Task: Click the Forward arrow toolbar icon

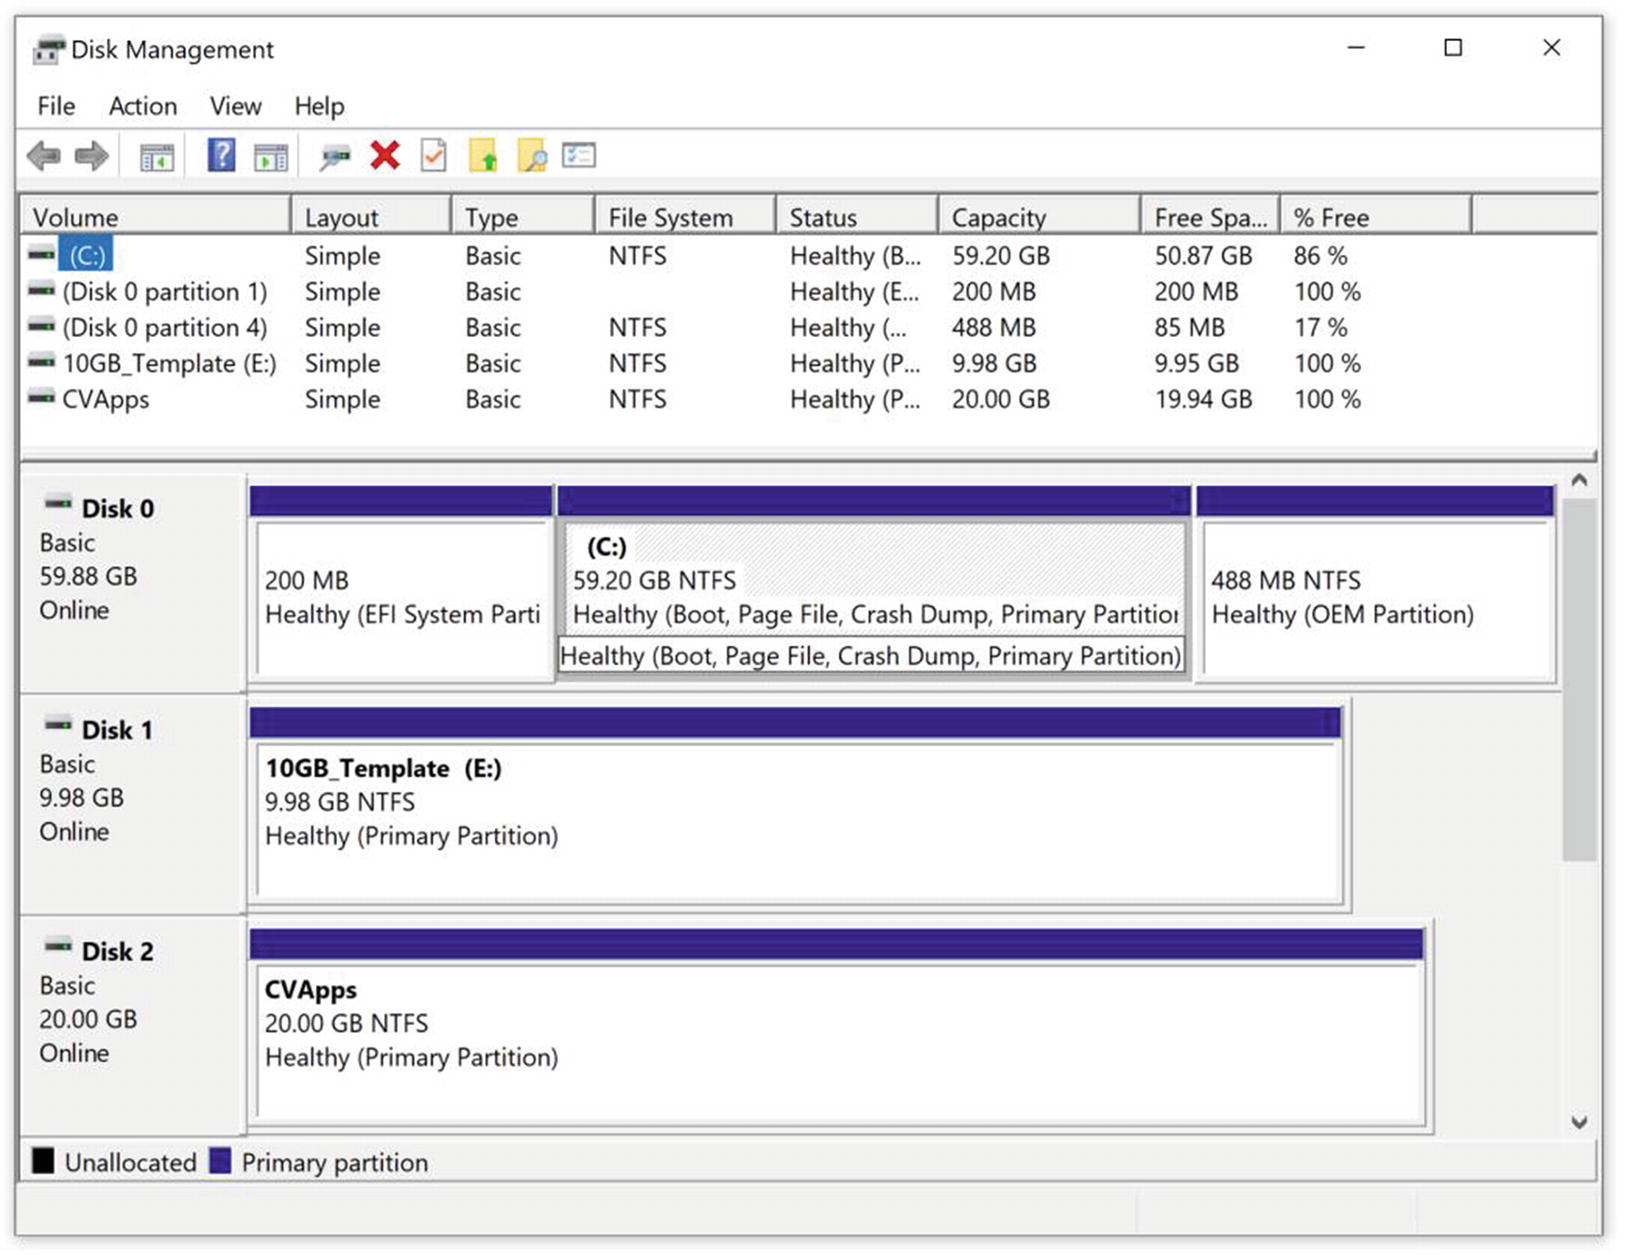Action: click(x=92, y=156)
